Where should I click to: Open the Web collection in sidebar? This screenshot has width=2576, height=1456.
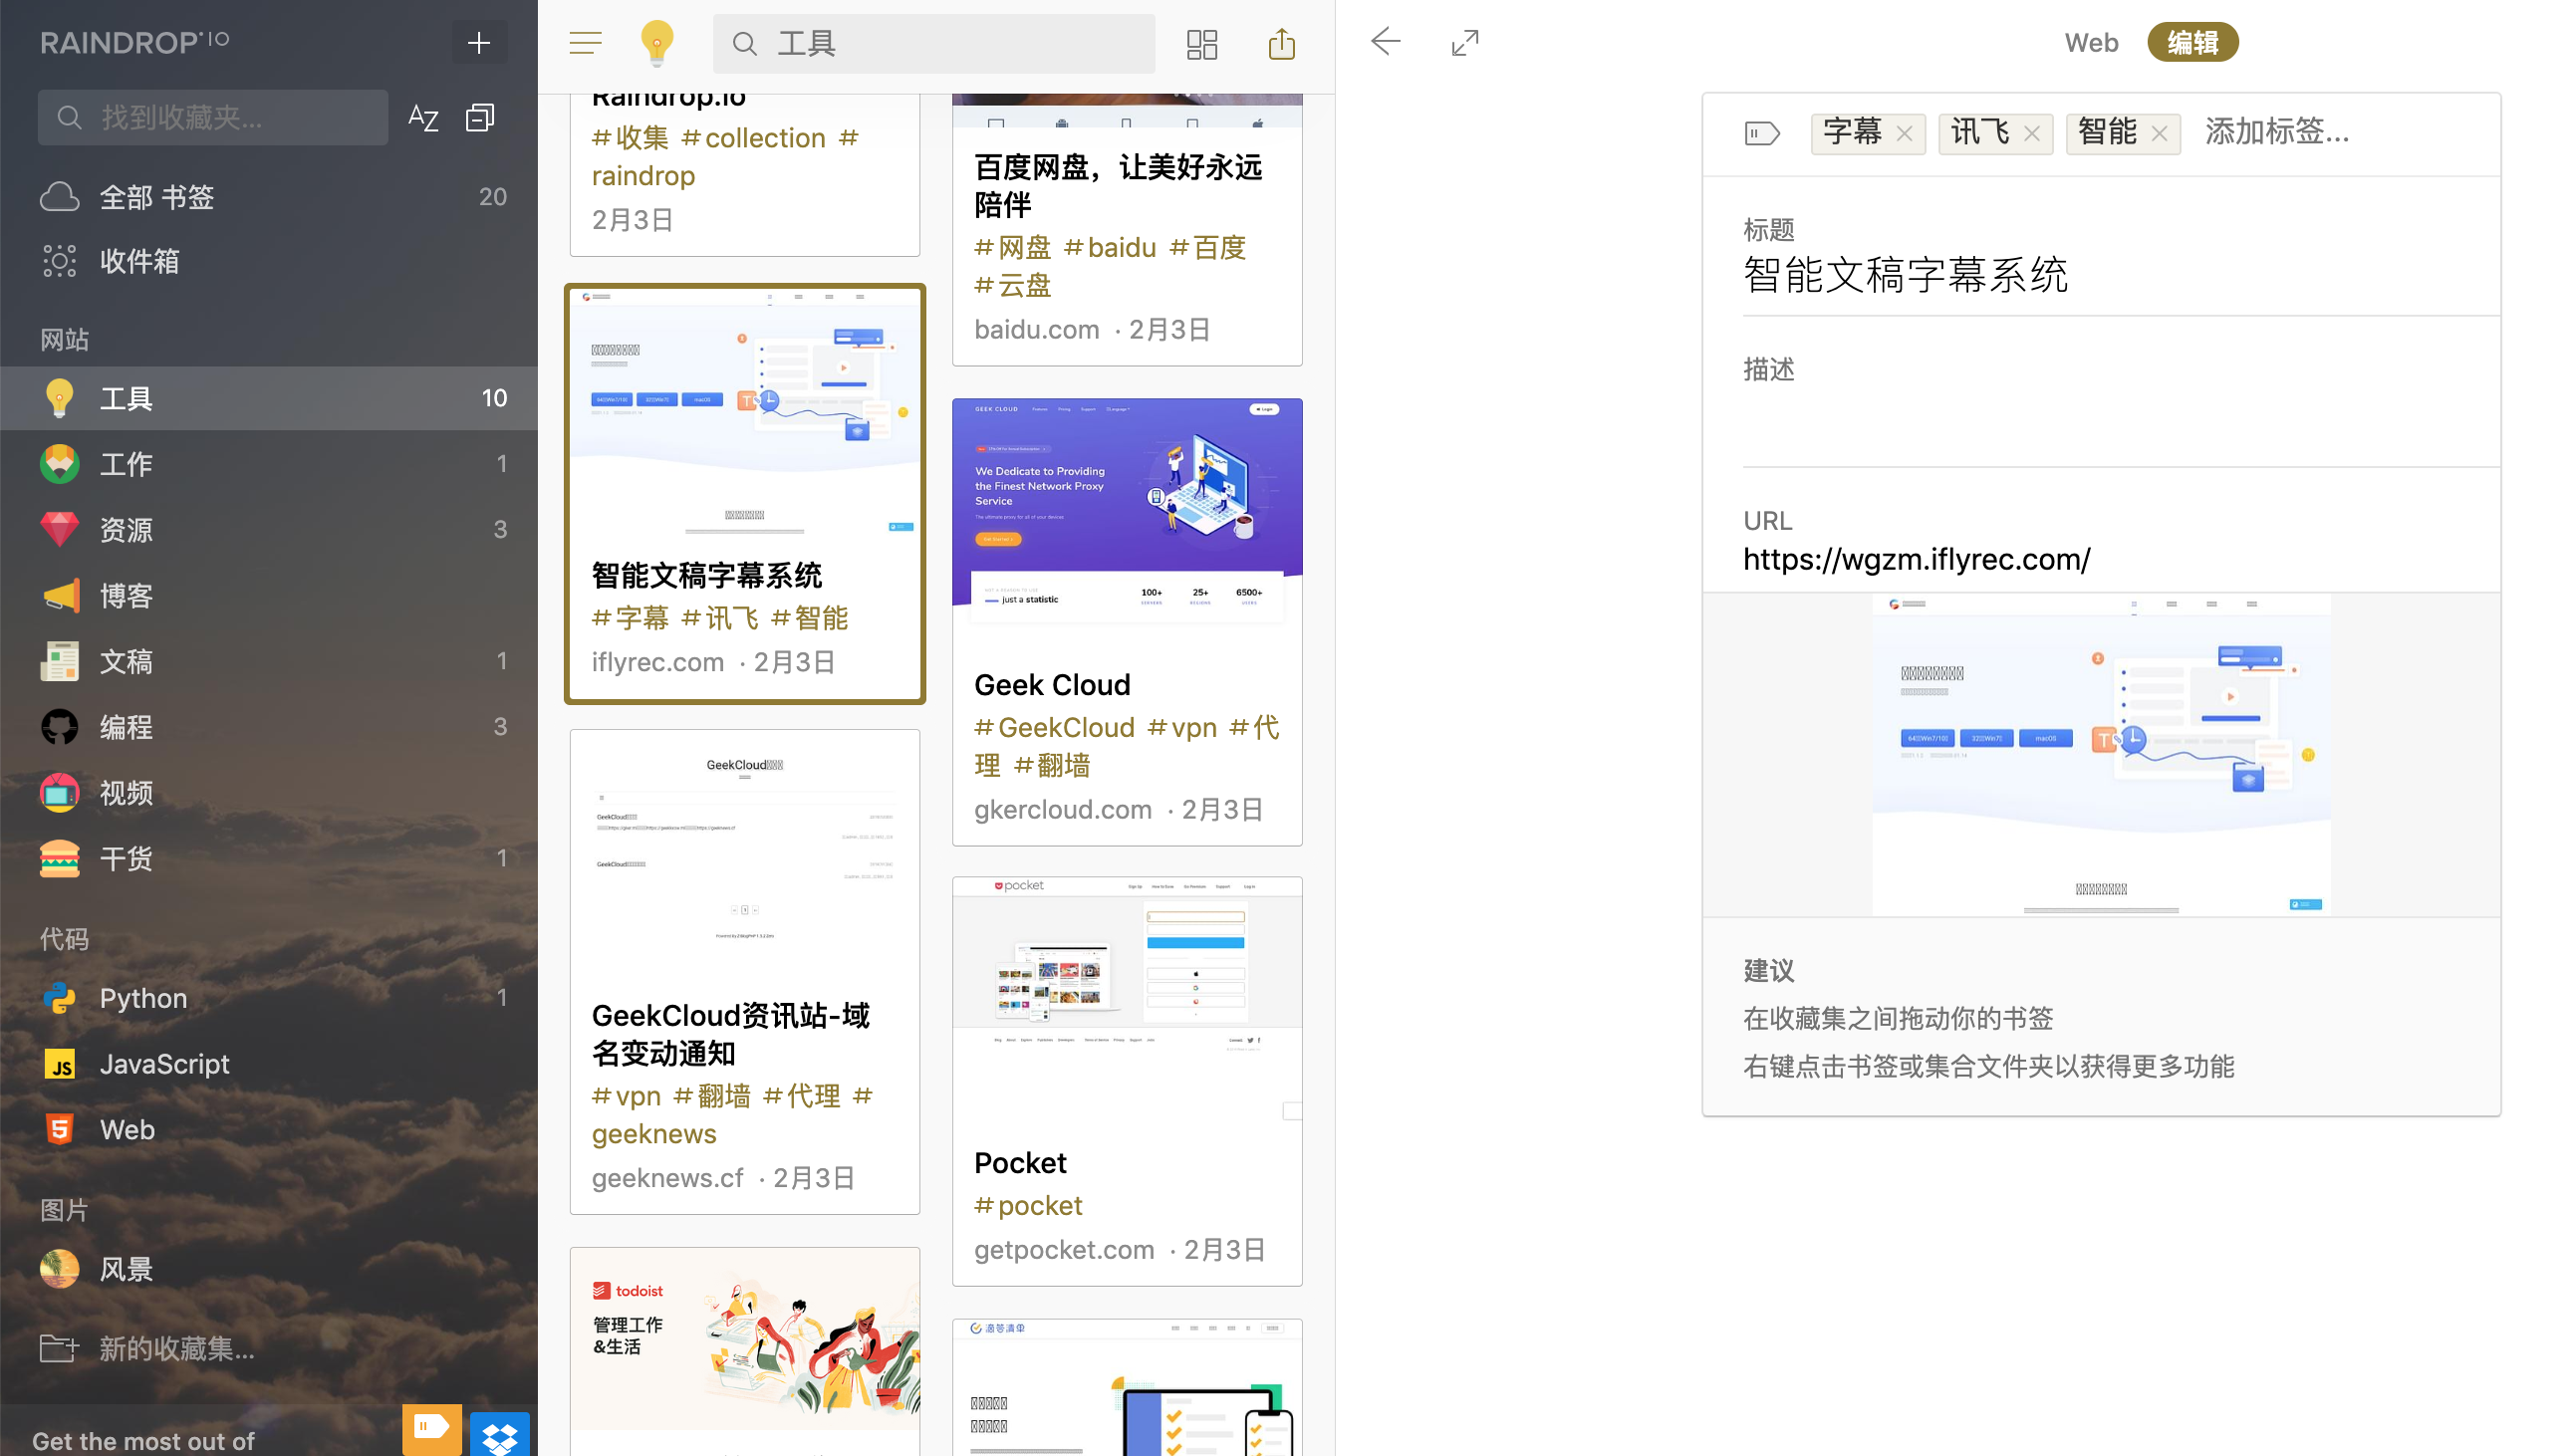269,1131
